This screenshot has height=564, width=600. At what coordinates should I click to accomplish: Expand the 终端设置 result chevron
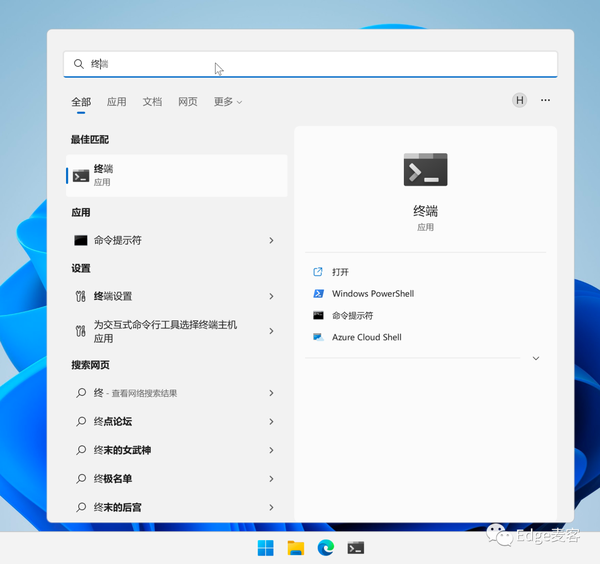tap(271, 296)
